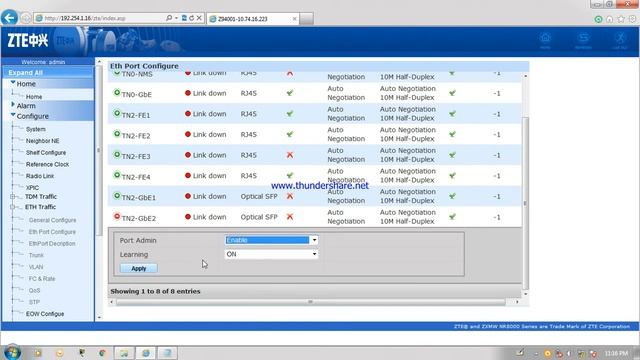Open the Port Admin dropdown

click(x=271, y=240)
